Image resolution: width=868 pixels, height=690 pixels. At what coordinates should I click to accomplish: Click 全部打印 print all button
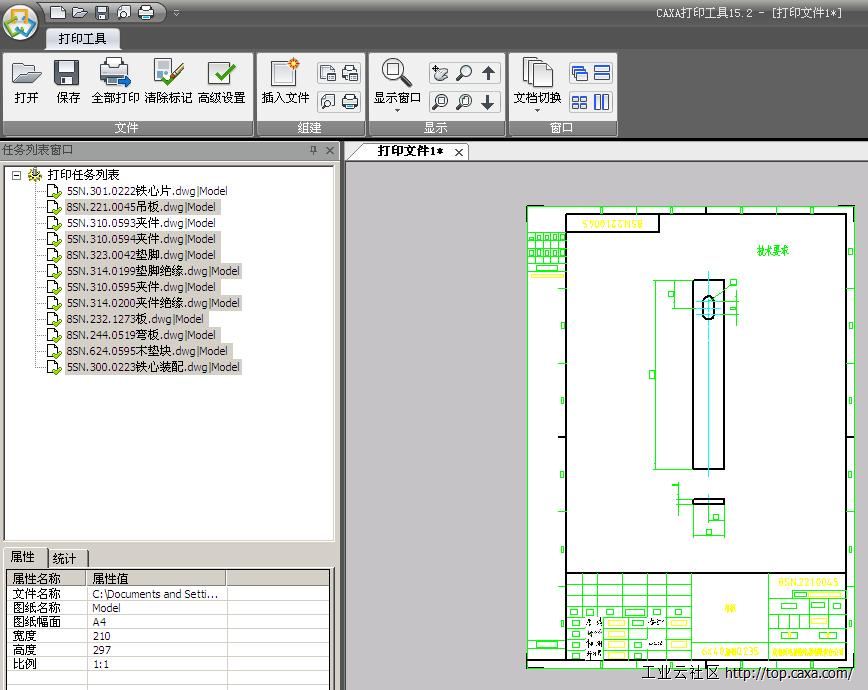coord(115,82)
